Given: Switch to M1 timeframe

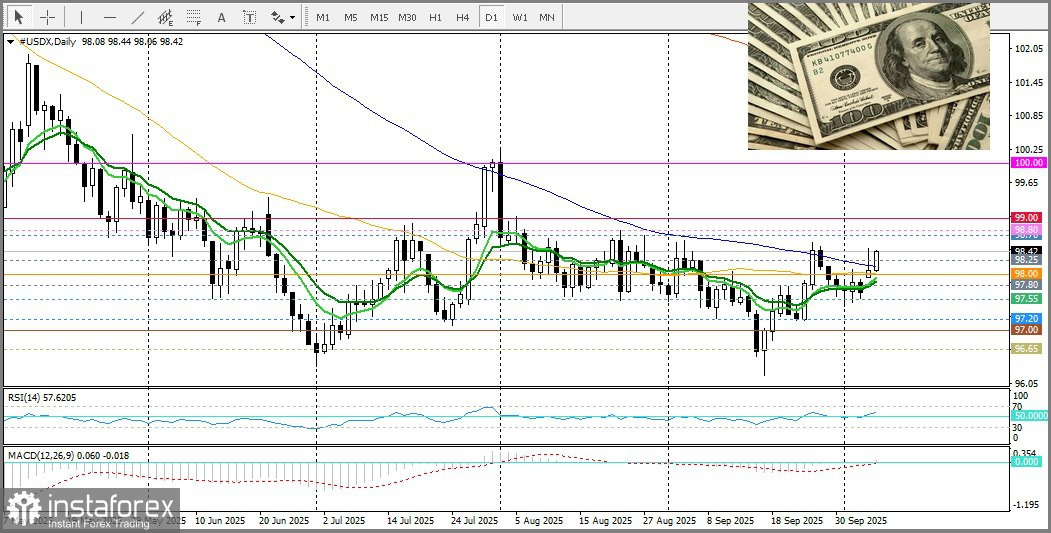Looking at the screenshot, I should [322, 17].
